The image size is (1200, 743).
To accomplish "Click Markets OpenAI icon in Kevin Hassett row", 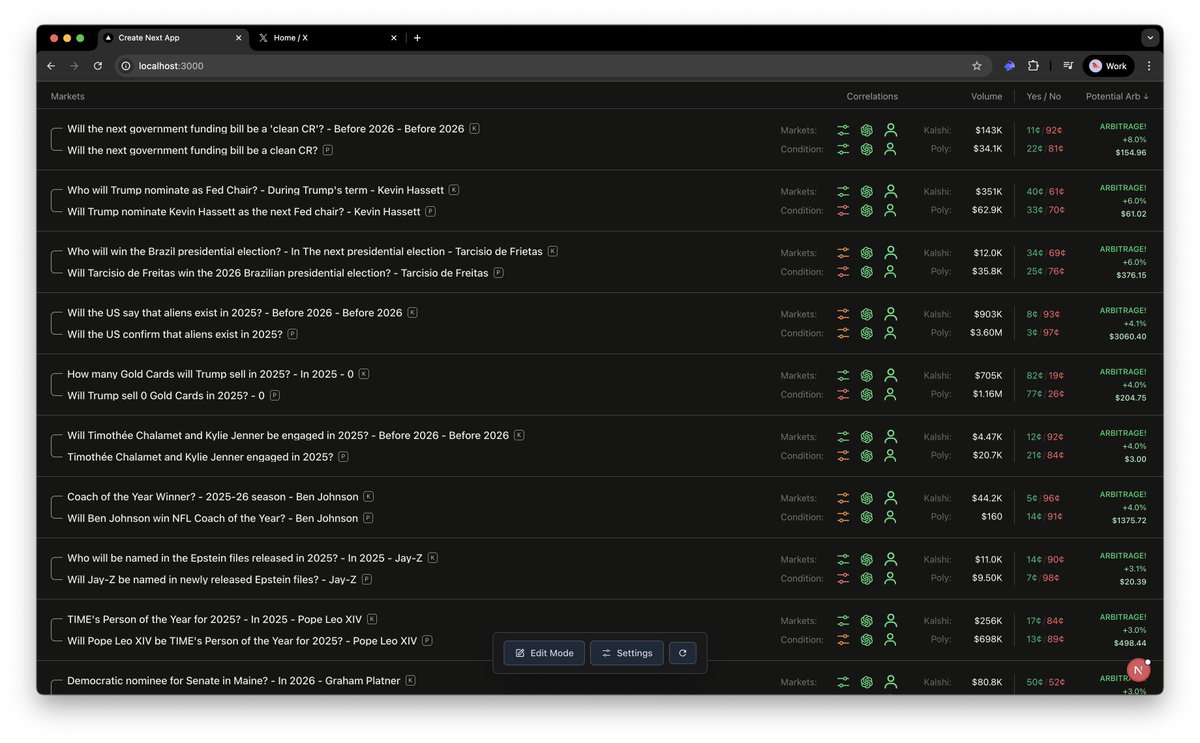I will (867, 191).
